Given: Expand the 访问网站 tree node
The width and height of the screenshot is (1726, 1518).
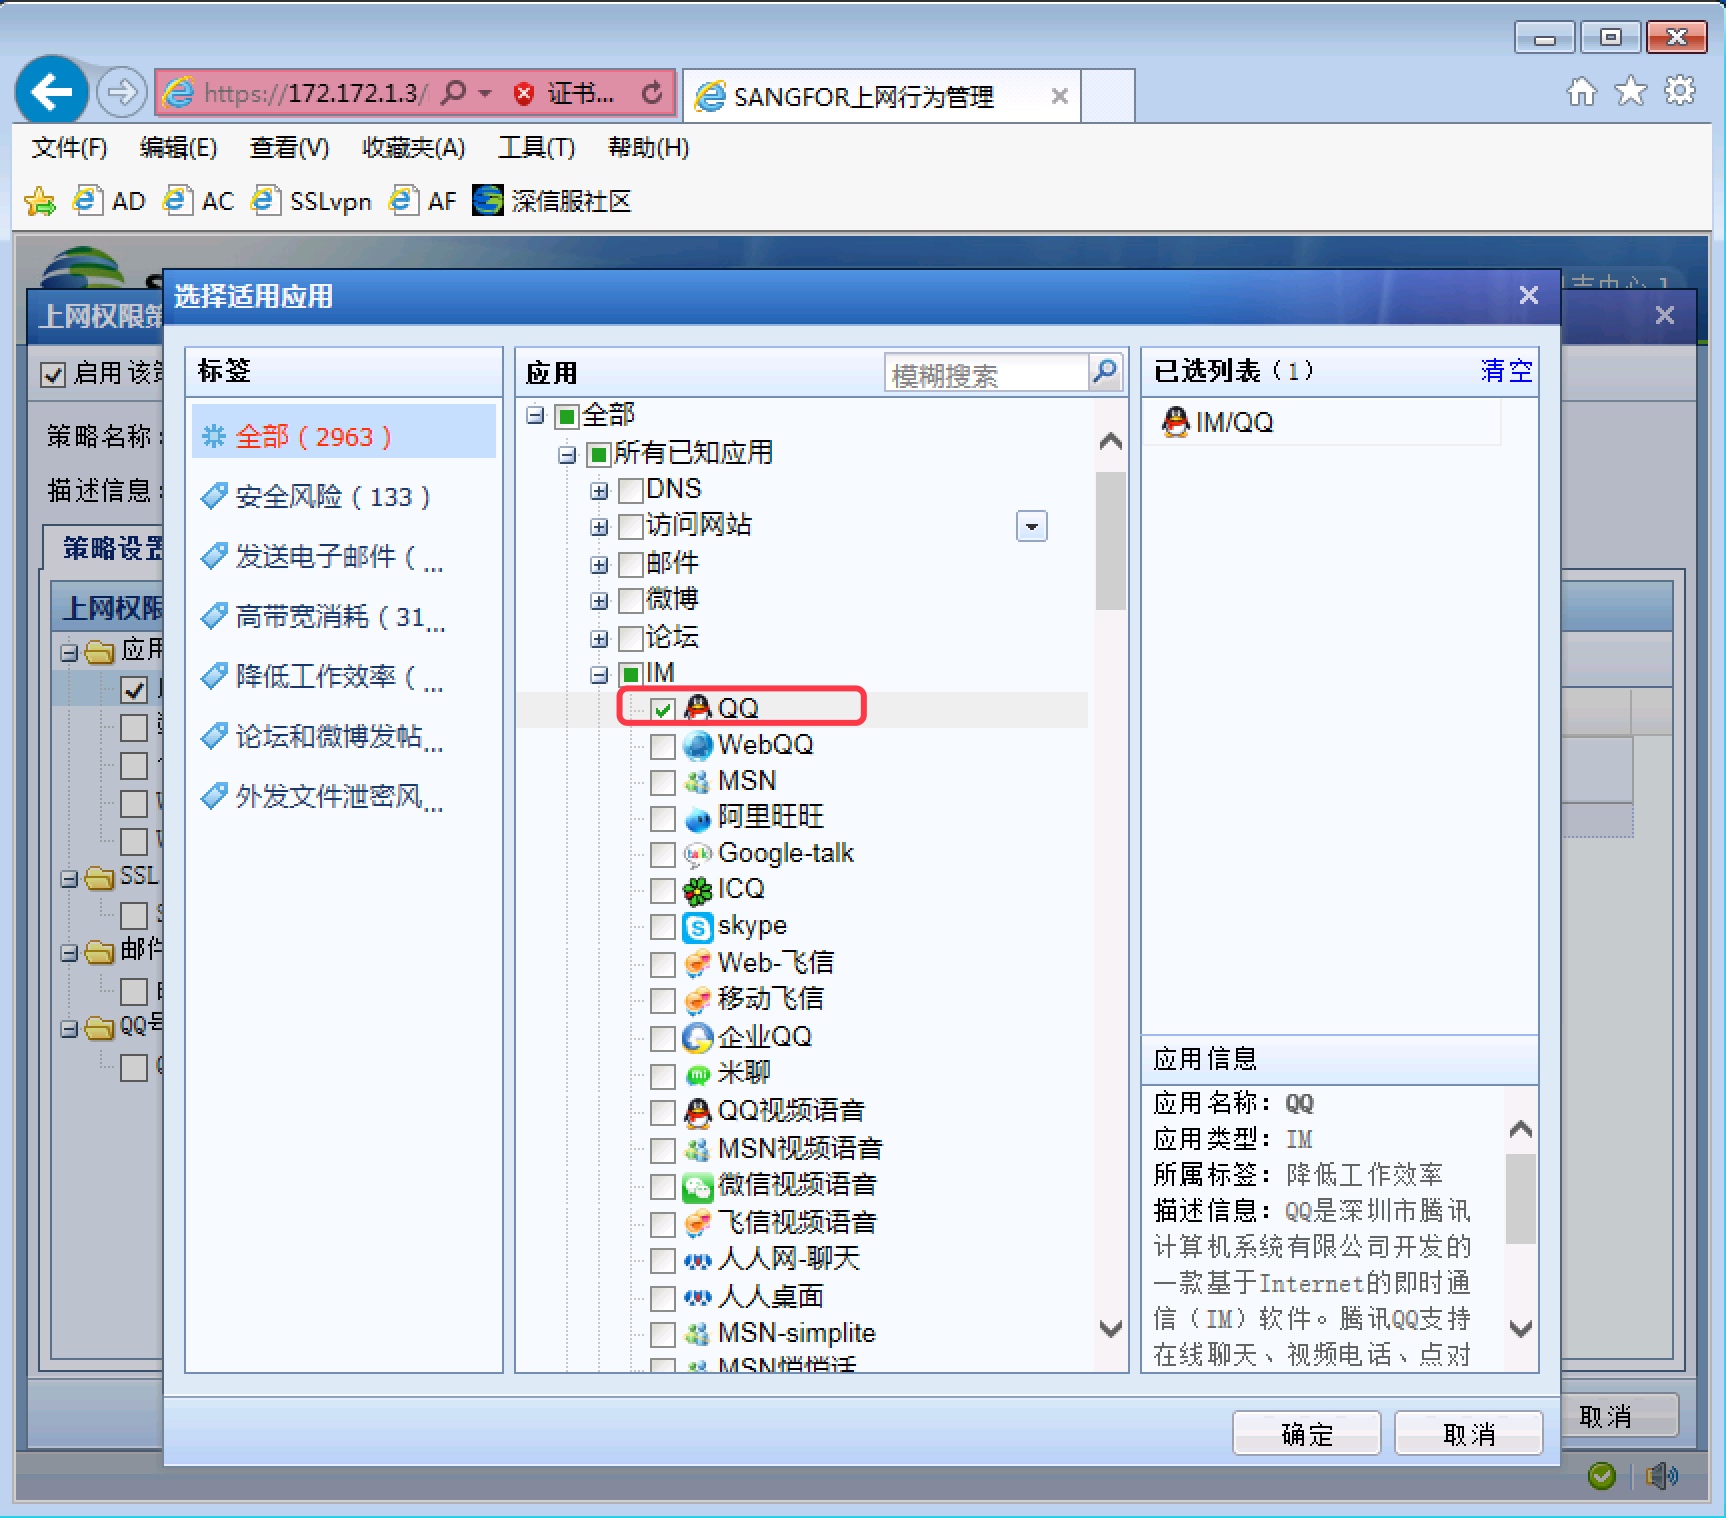Looking at the screenshot, I should click(x=599, y=527).
